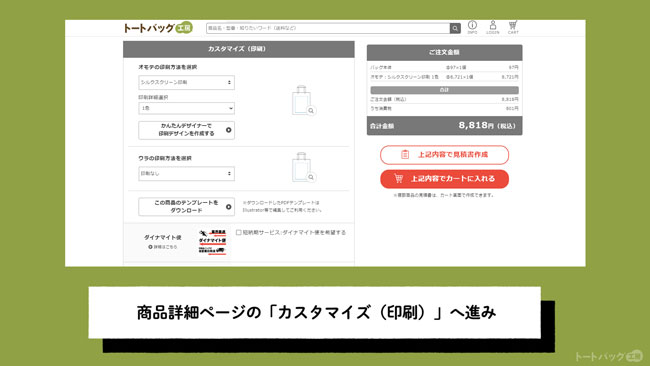Open the ウラ print method dropdown
The image size is (650, 366).
pyautogui.click(x=187, y=174)
